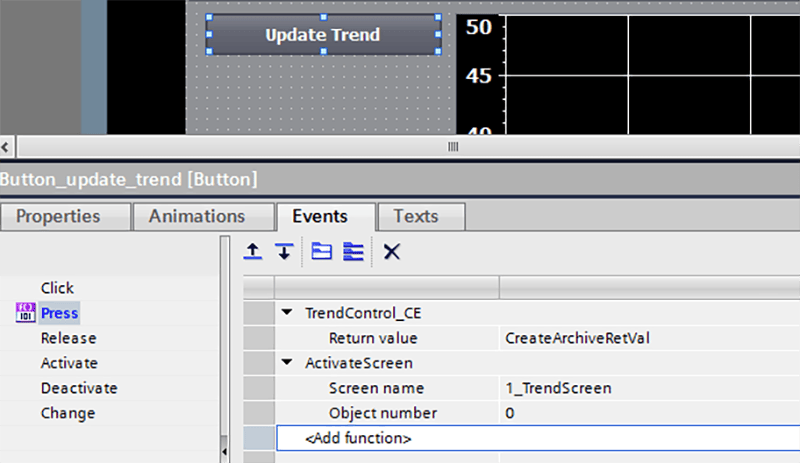Screen dimensions: 800x463
Task: Click the folder-style function list icon
Action: coord(321,251)
